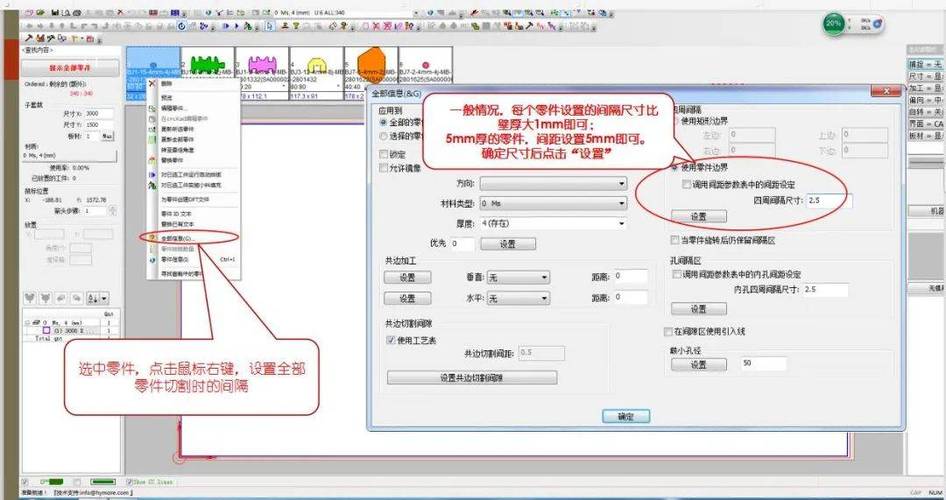Toggle 调用间距参数表中的内孔间距设定 checkbox

(x=676, y=274)
